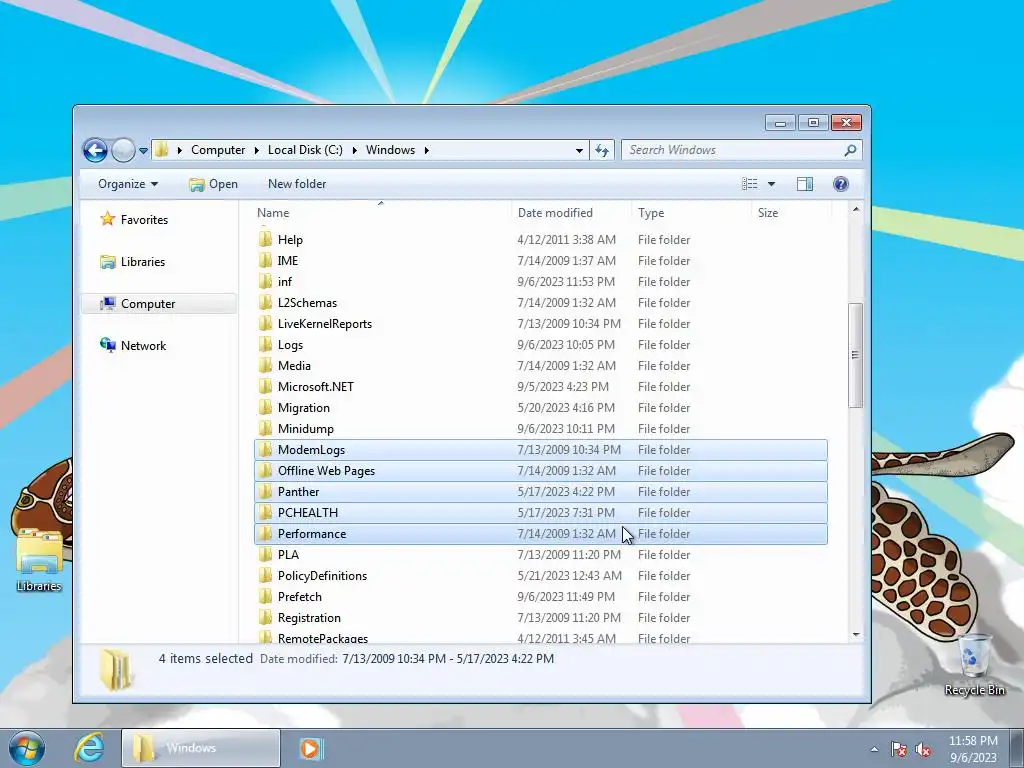Select the Microsoft.NET folder icon
The image size is (1024, 768).
coord(265,387)
